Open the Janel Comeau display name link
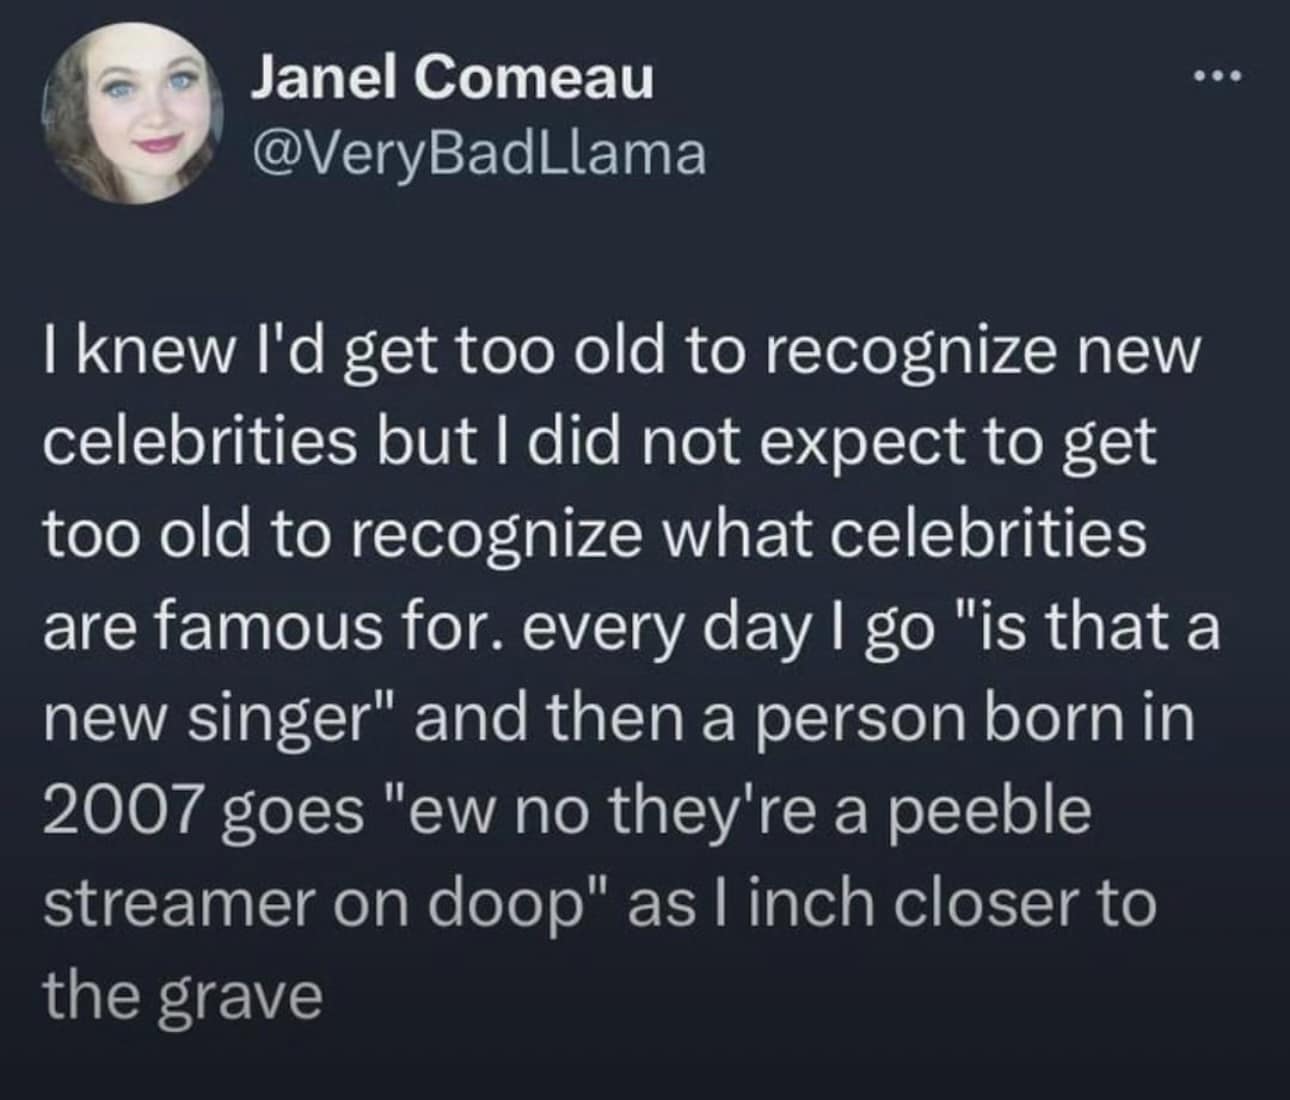The image size is (1290, 1100). (x=451, y=78)
